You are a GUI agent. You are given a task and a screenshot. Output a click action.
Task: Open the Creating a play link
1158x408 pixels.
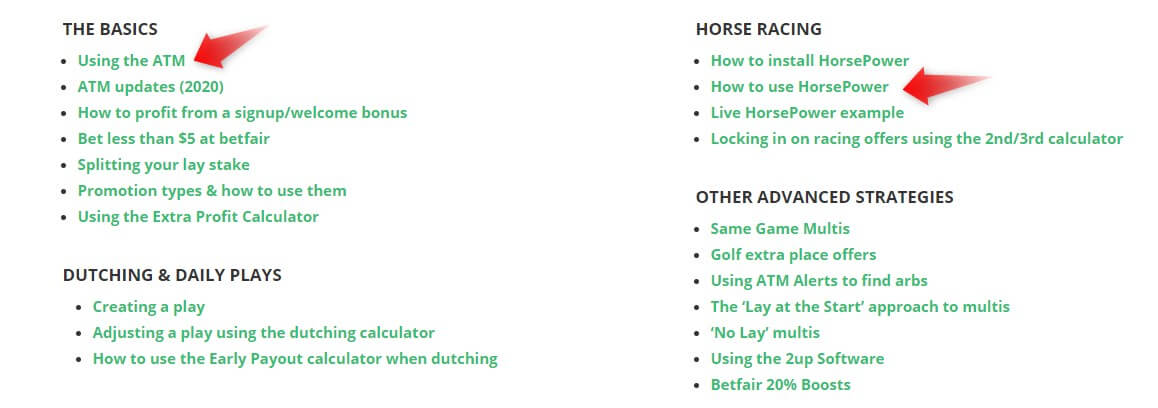[148, 307]
